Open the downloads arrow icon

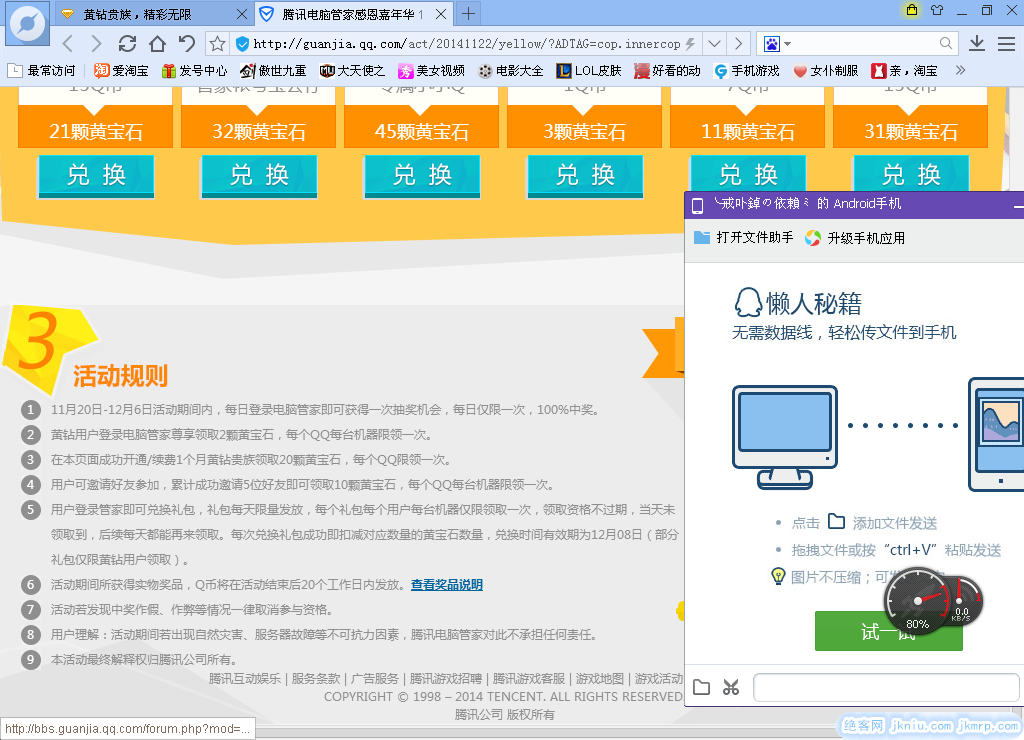click(977, 43)
